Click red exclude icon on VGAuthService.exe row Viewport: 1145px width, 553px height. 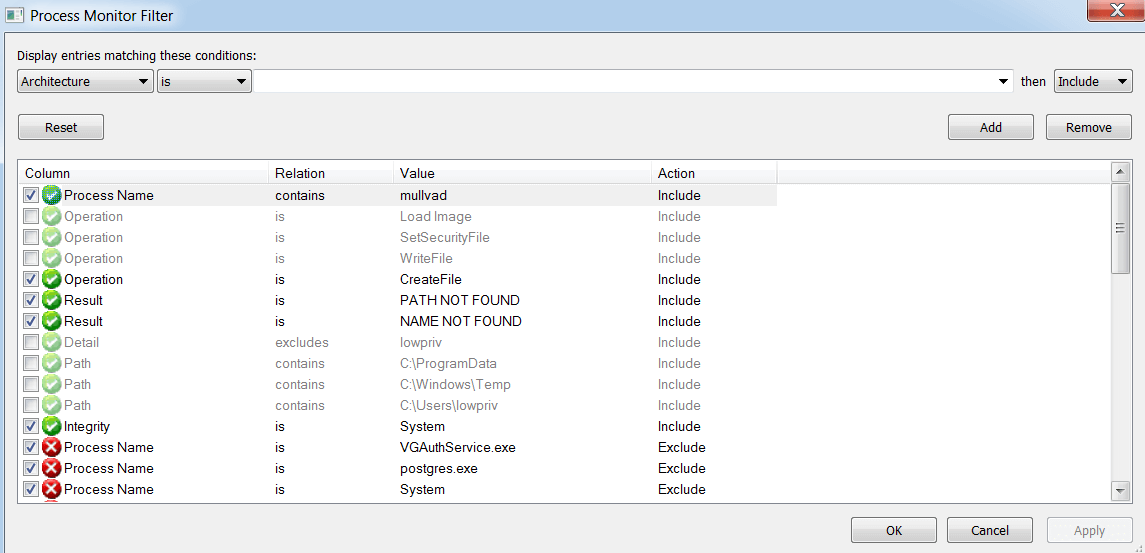pos(51,447)
